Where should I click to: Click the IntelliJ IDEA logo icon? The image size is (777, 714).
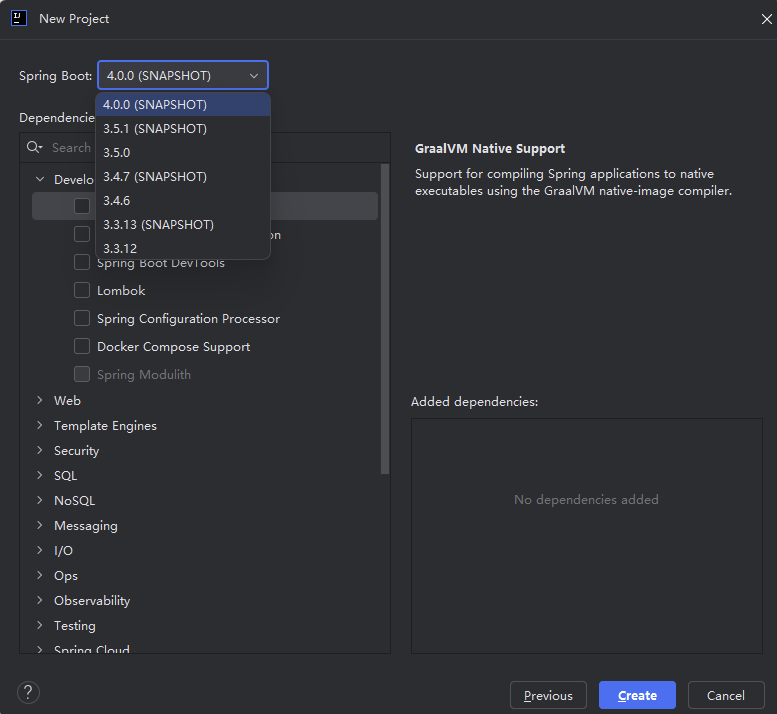(19, 18)
